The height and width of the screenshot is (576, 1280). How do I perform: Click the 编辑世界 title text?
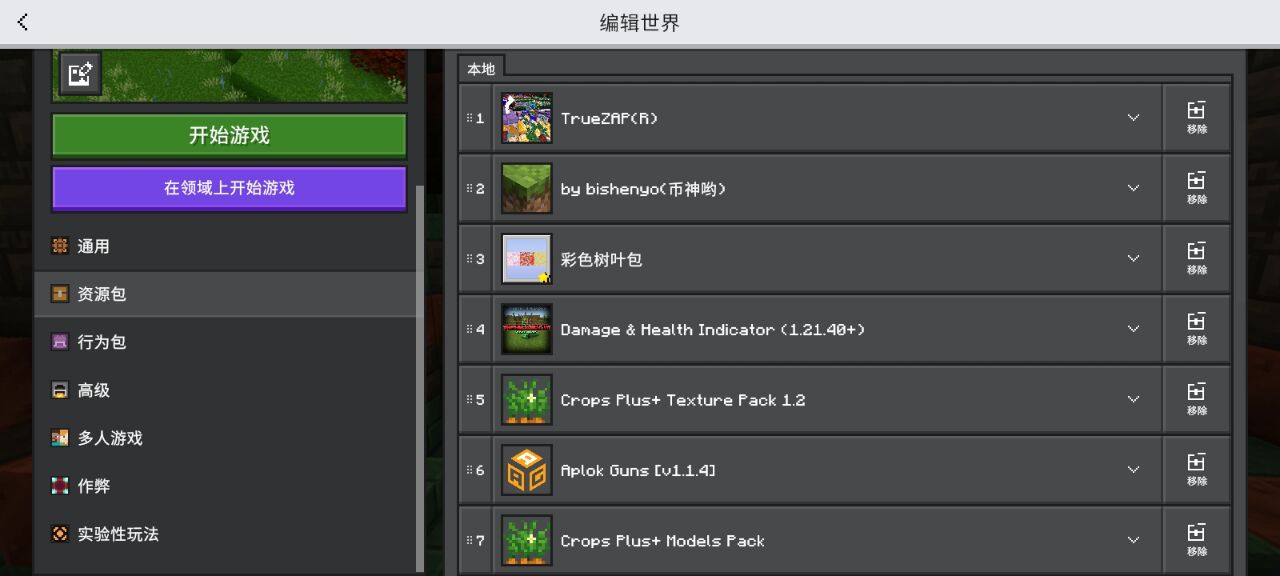tap(640, 22)
